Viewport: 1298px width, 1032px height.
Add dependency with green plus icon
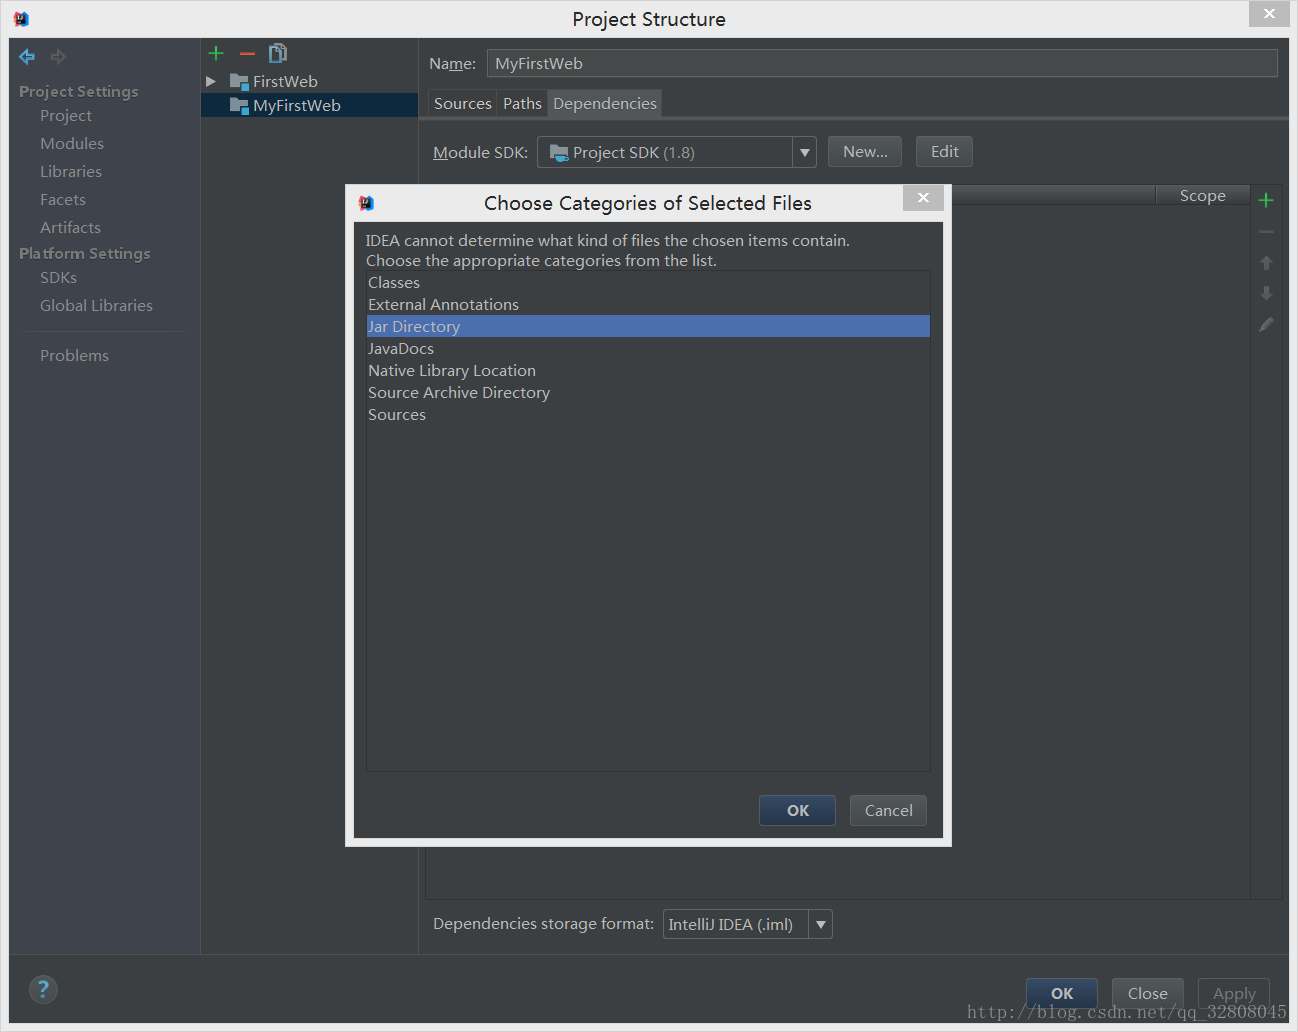pos(1266,200)
